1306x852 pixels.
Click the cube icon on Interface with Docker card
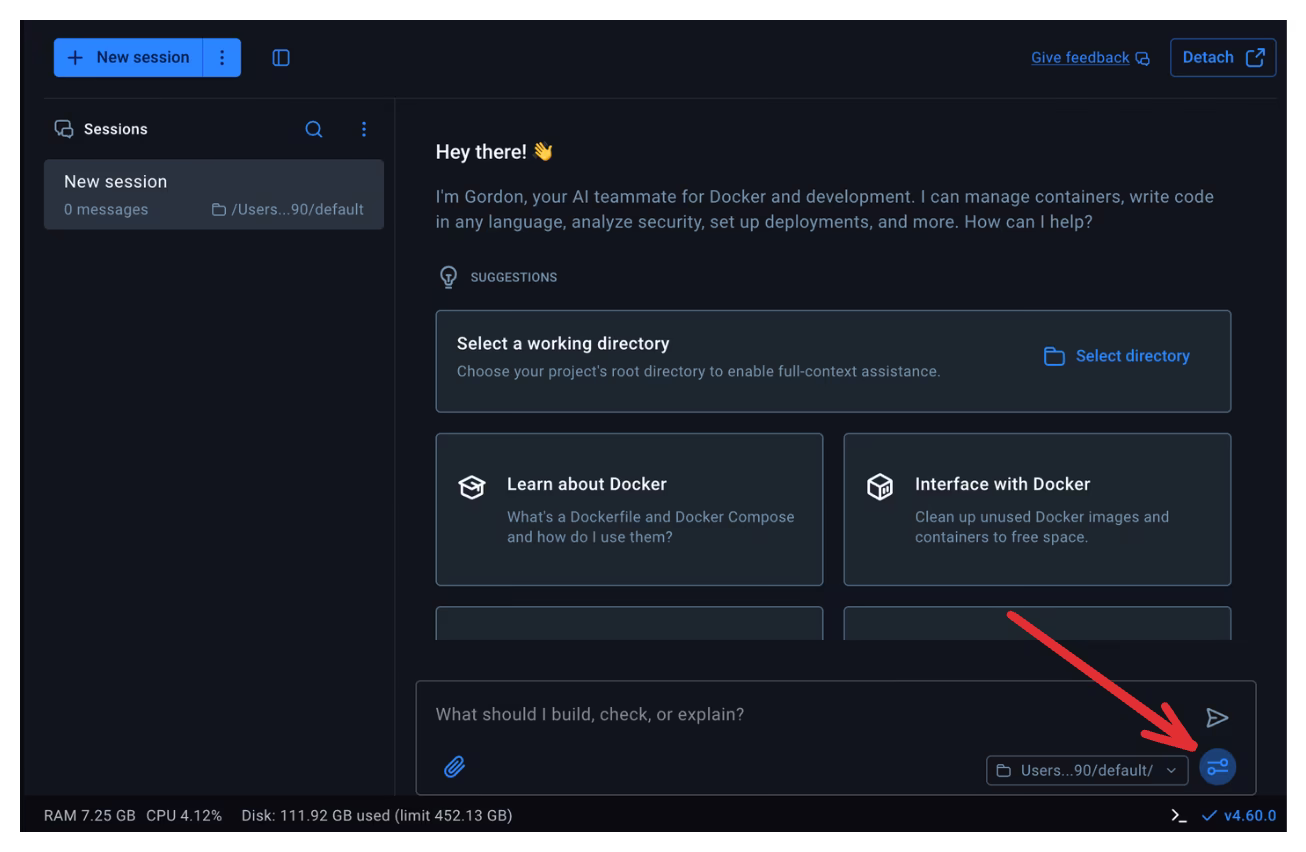tap(880, 485)
